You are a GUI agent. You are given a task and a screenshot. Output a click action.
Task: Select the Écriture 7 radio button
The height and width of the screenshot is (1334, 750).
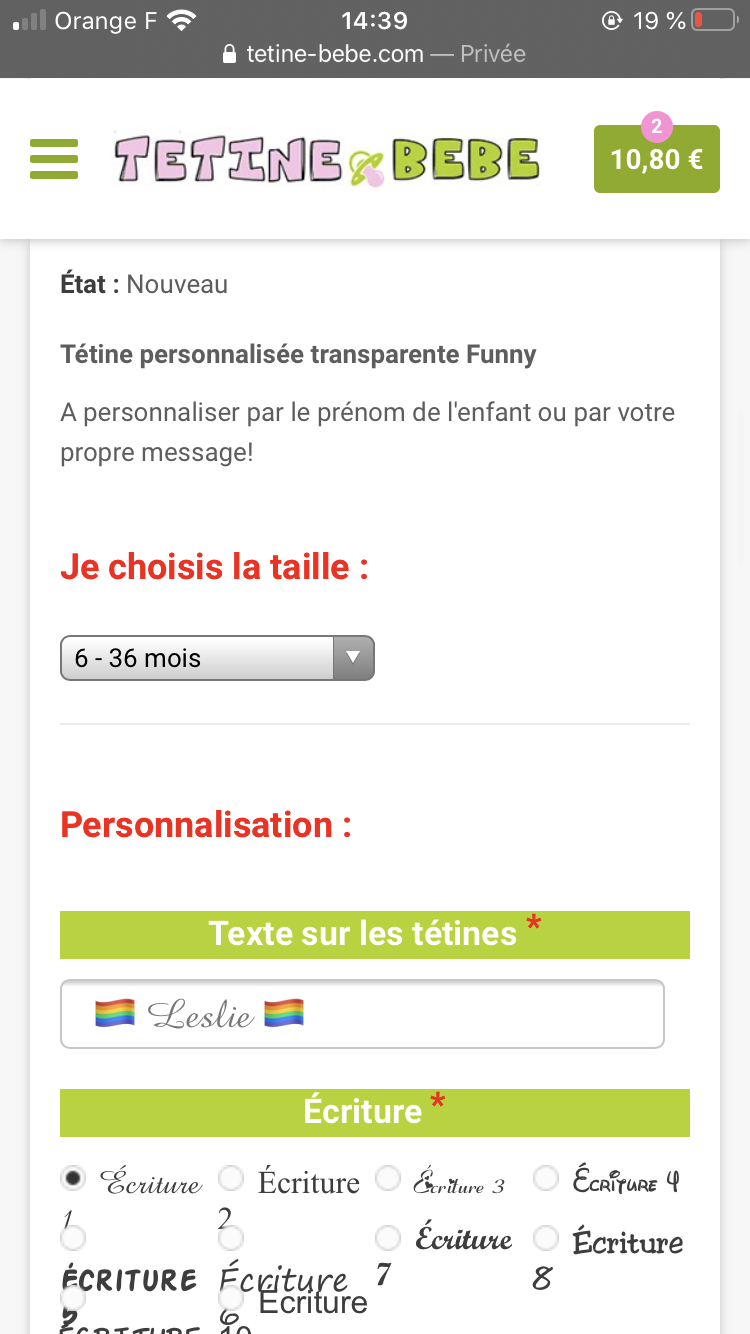[x=388, y=1239]
